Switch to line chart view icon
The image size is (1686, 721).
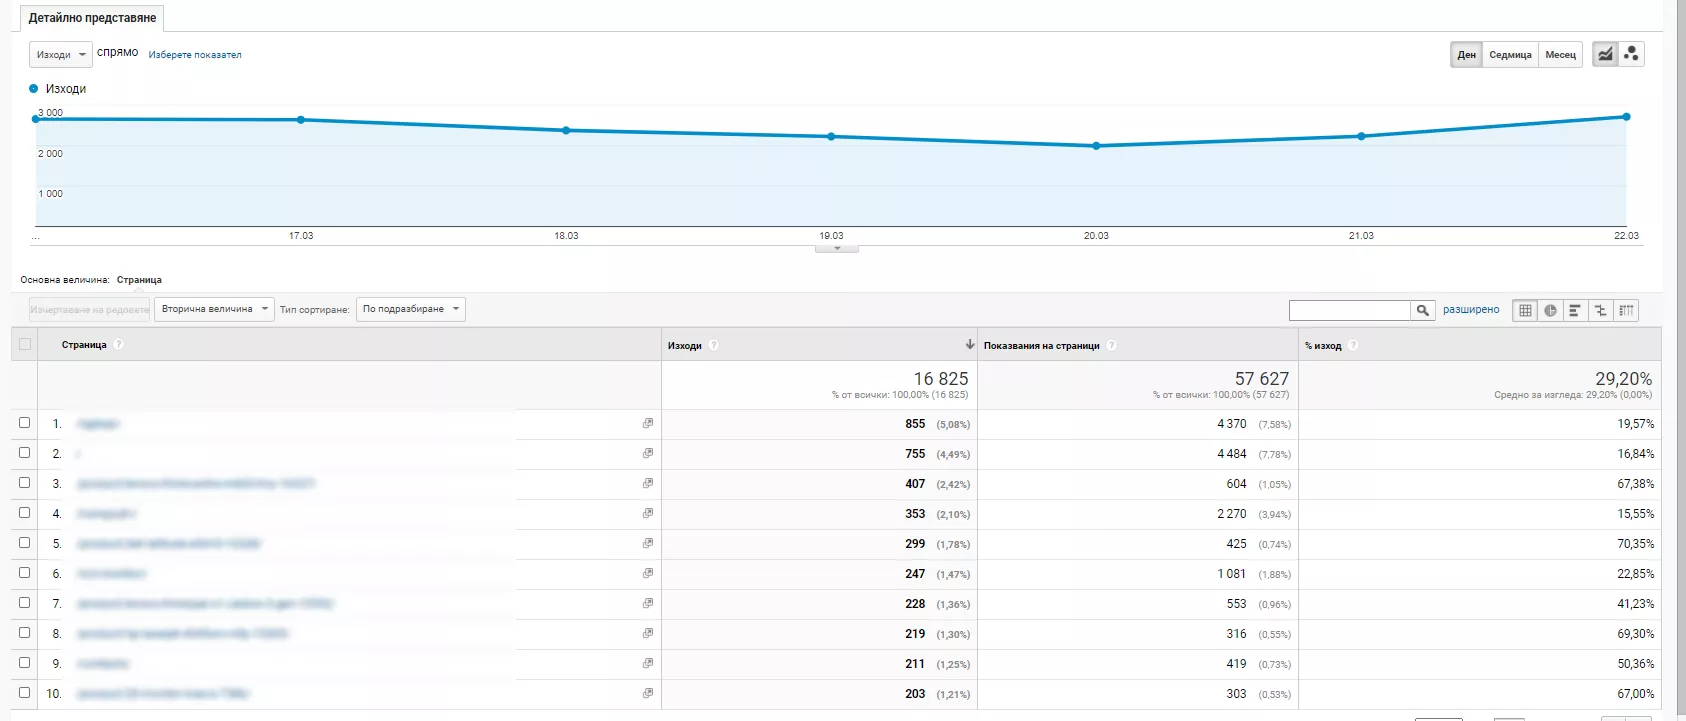tap(1605, 54)
